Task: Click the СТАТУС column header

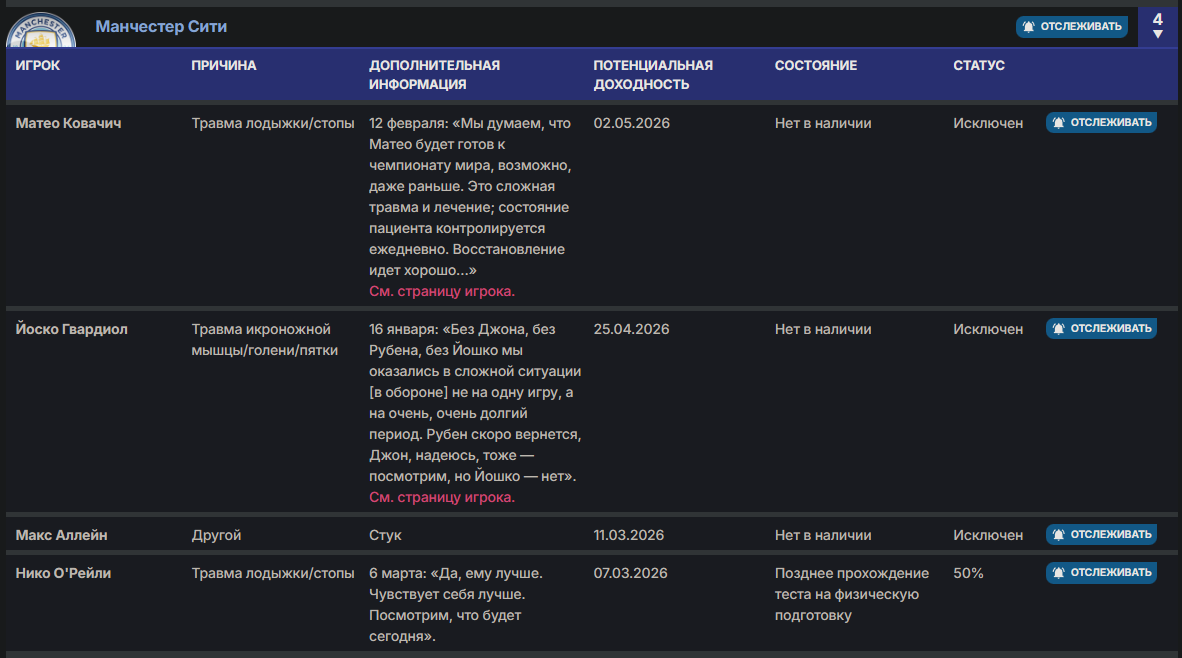Action: pos(978,66)
